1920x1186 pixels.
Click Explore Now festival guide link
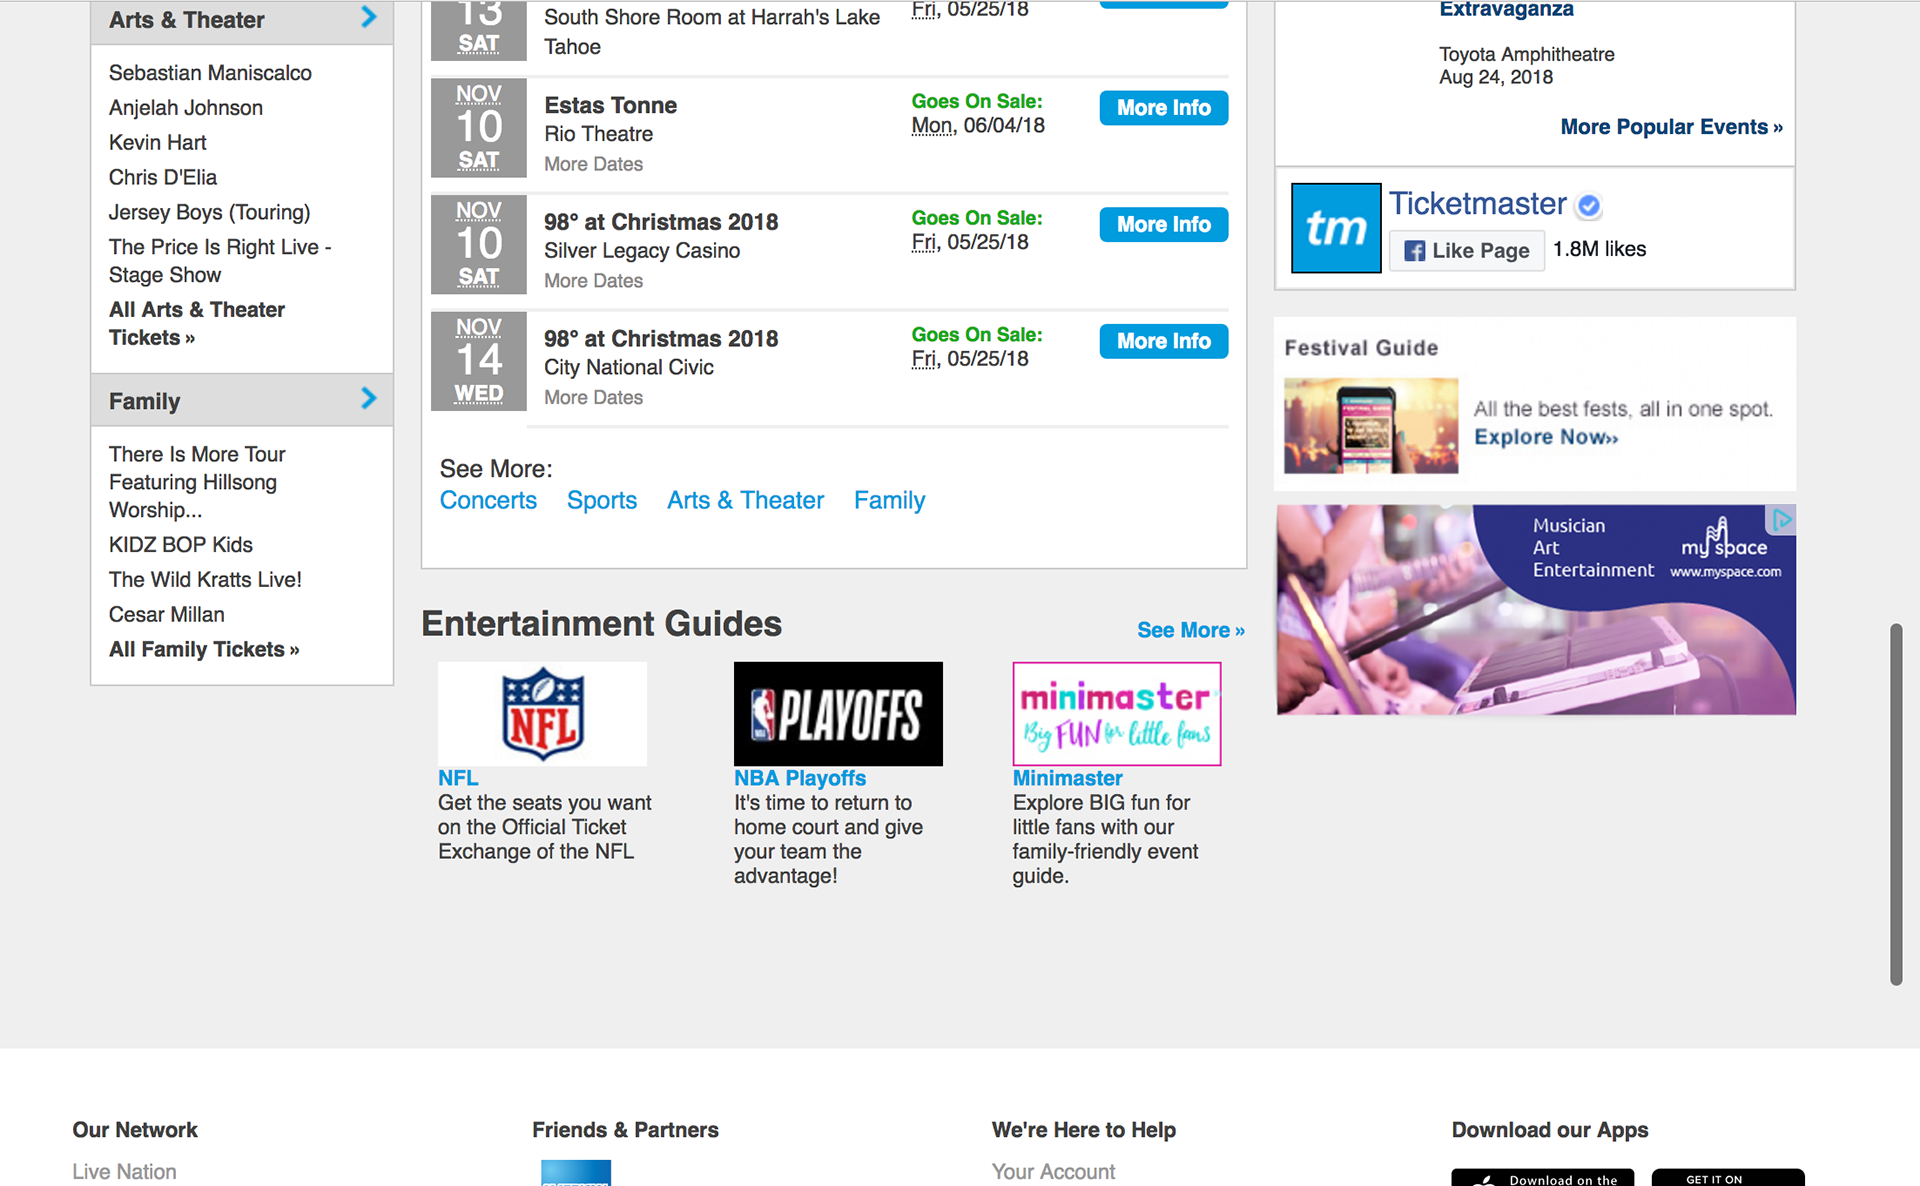pyautogui.click(x=1546, y=437)
